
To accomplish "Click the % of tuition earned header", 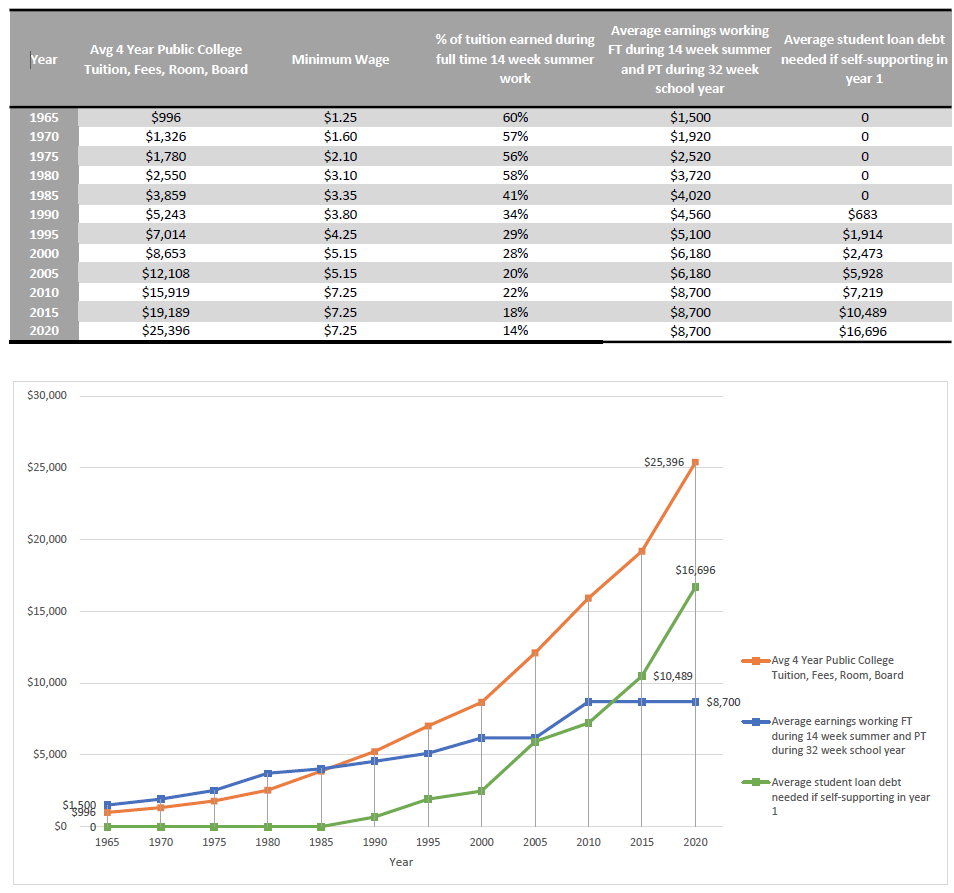I will point(515,59).
